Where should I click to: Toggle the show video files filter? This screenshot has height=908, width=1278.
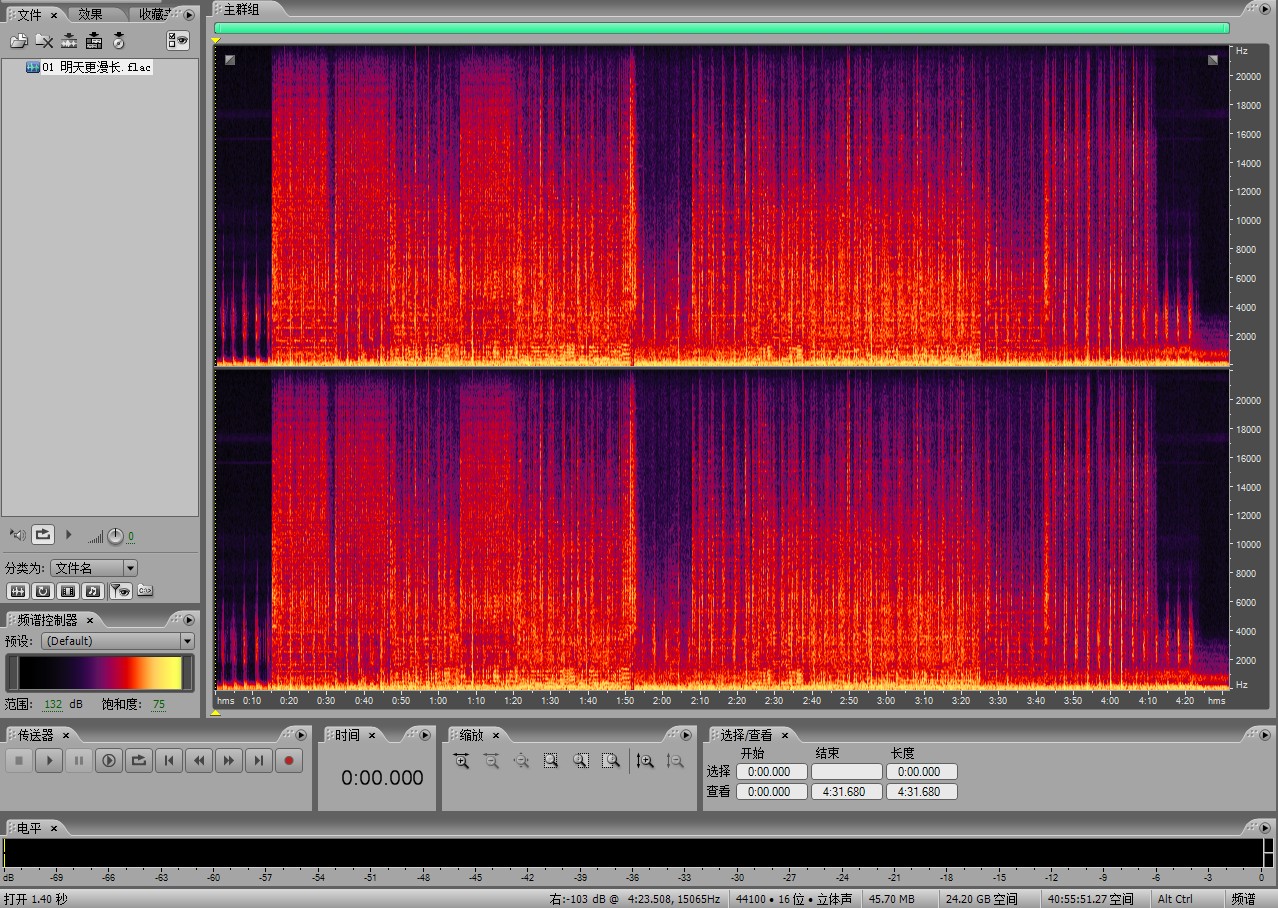coord(67,591)
